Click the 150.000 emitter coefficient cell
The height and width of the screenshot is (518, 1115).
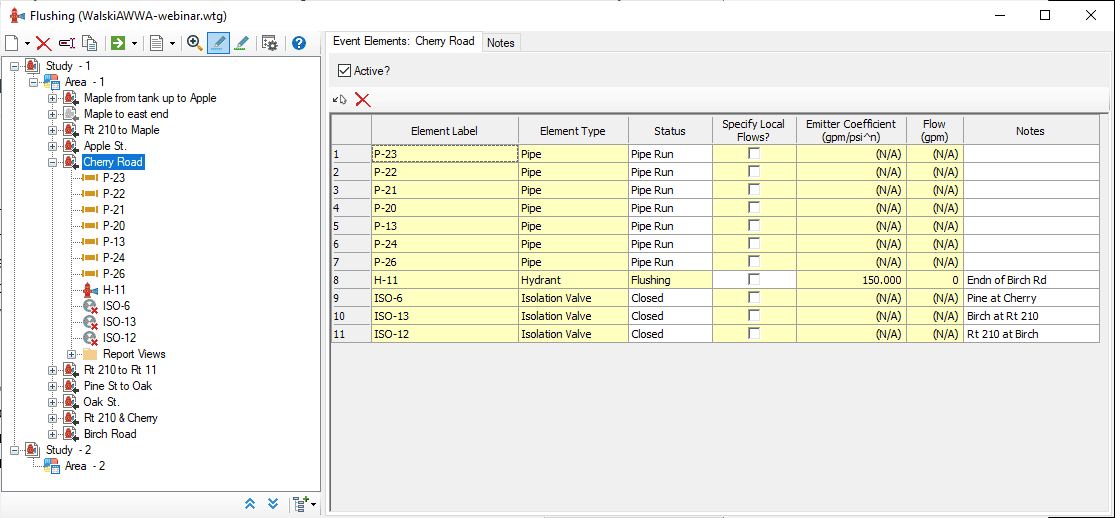click(851, 280)
